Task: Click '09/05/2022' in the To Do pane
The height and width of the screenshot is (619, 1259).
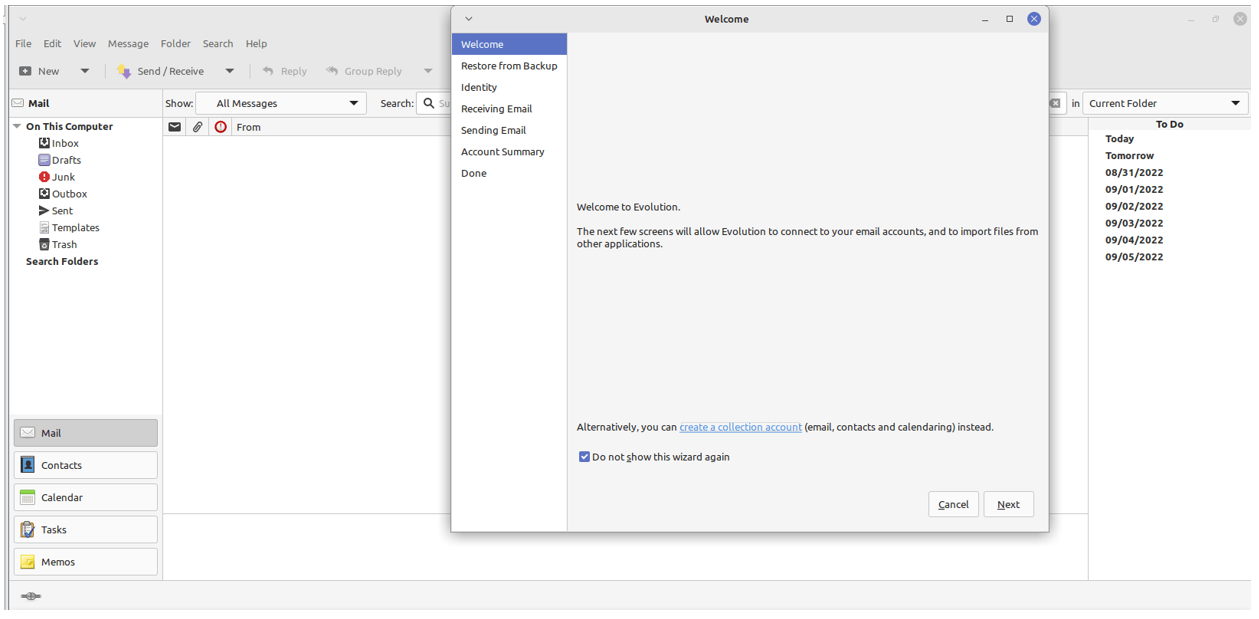Action: pos(1134,257)
